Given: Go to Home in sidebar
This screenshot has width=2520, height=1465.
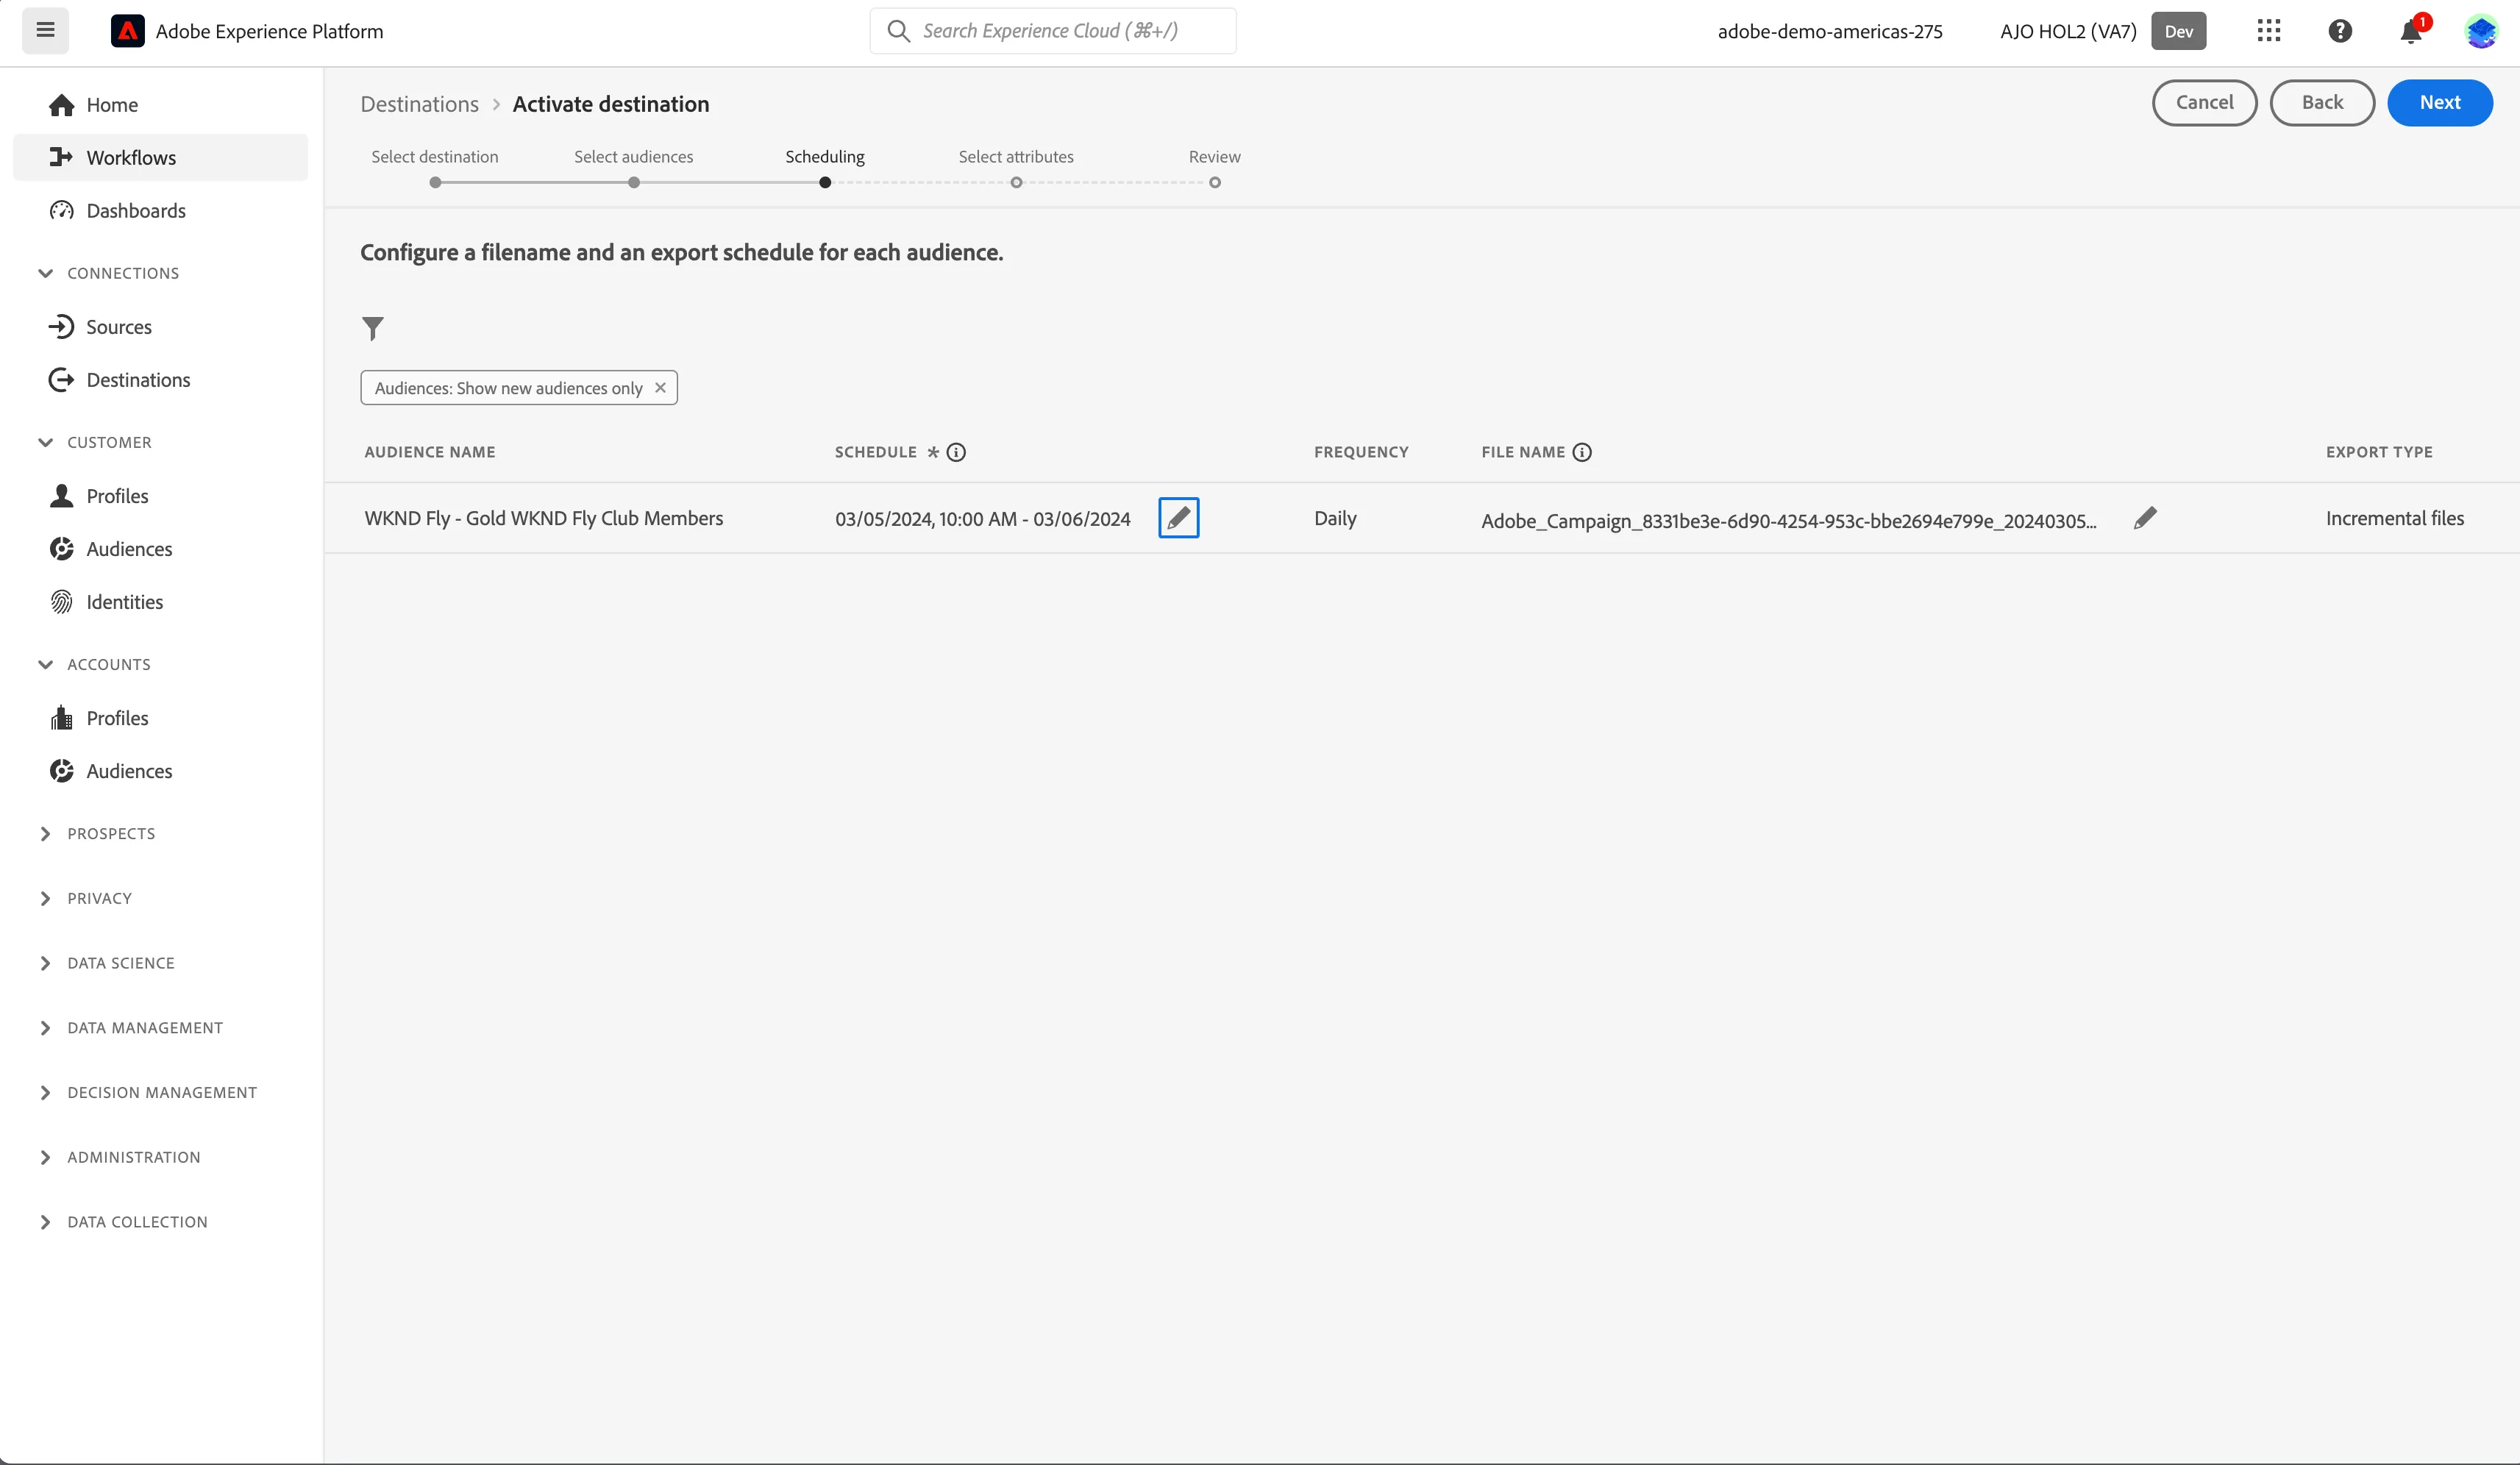Looking at the screenshot, I should coord(160,105).
